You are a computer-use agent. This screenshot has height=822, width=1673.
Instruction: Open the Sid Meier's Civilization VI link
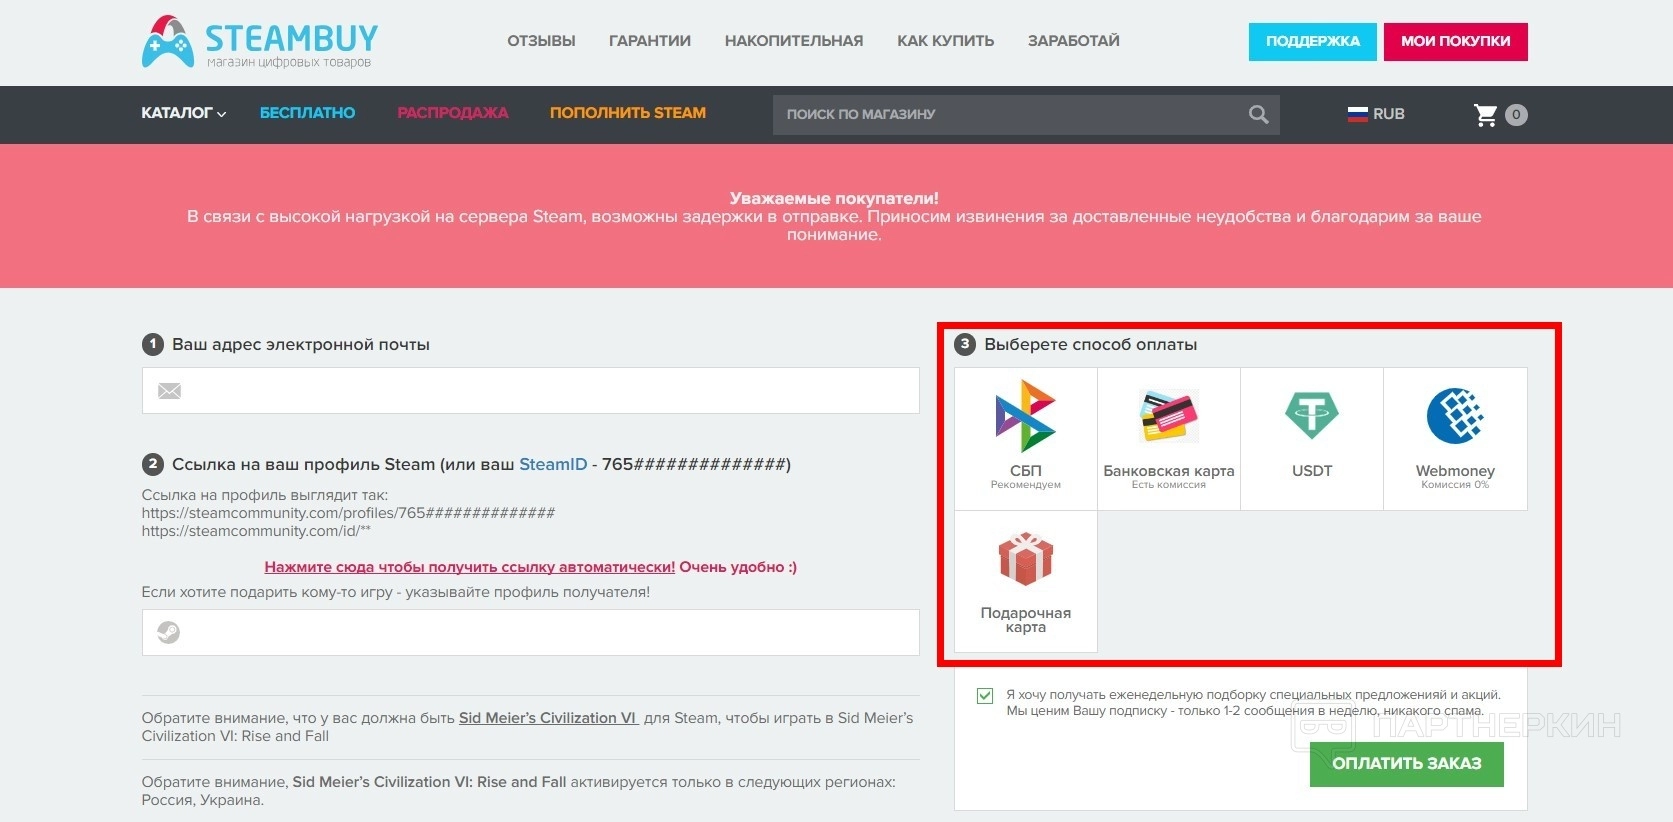coord(548,718)
